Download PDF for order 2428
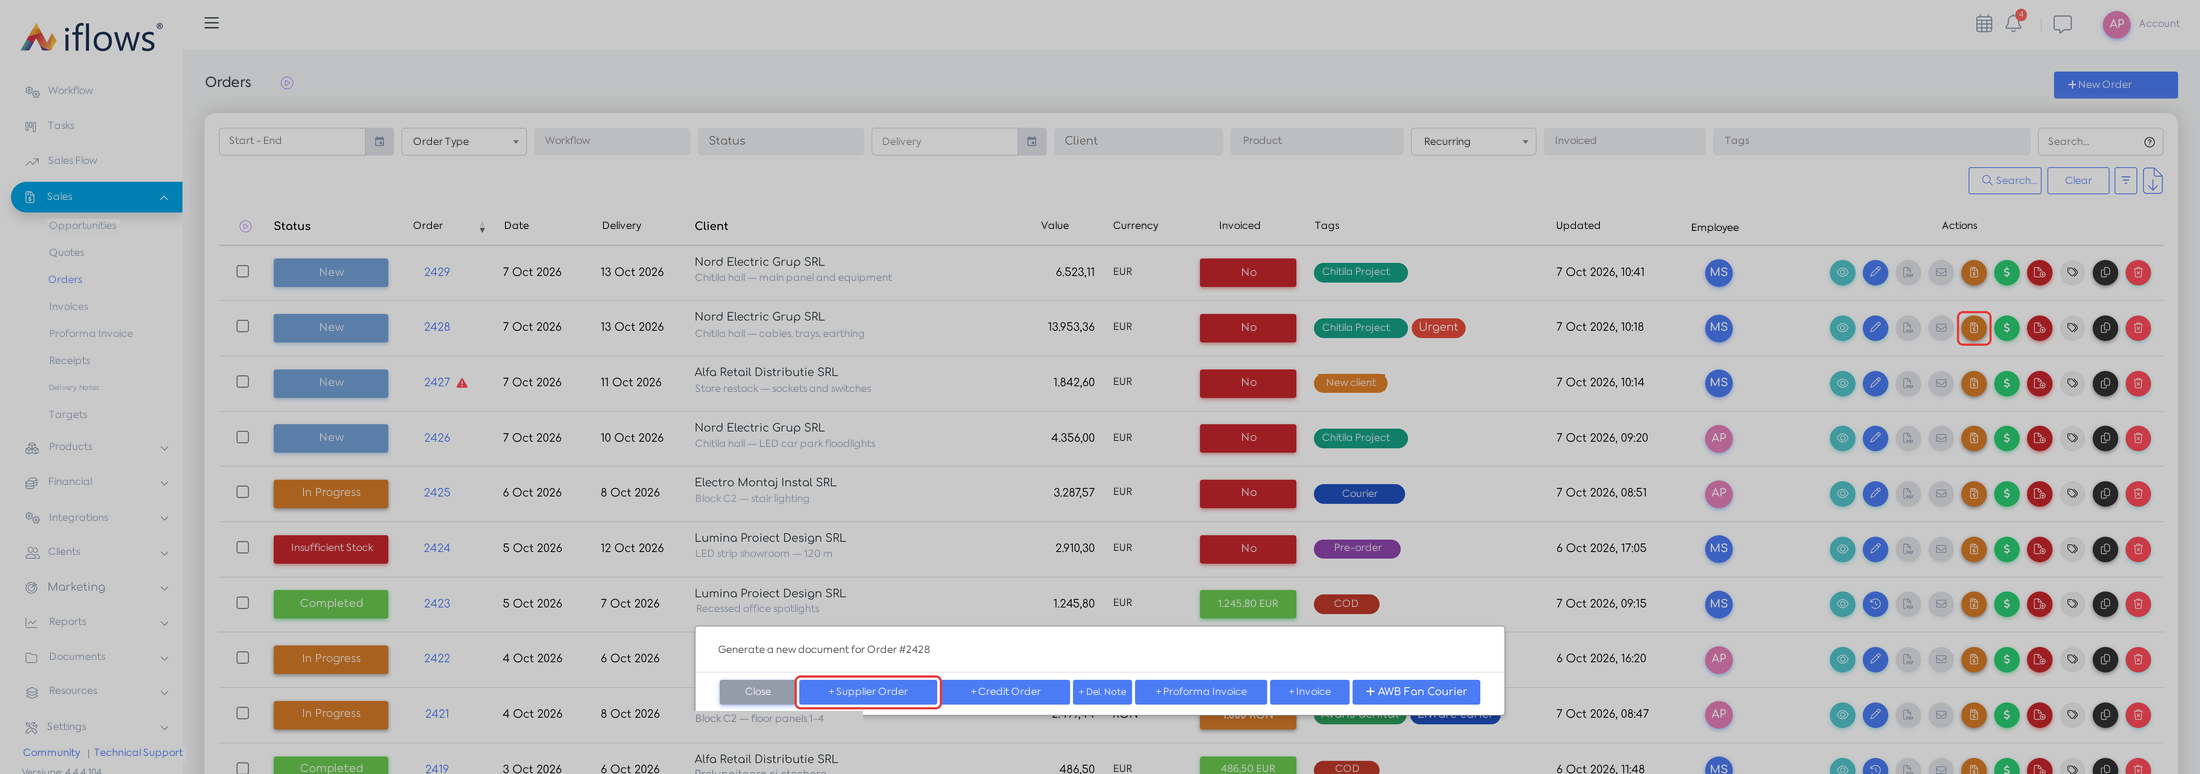Image resolution: width=2200 pixels, height=774 pixels. pyautogui.click(x=1908, y=328)
